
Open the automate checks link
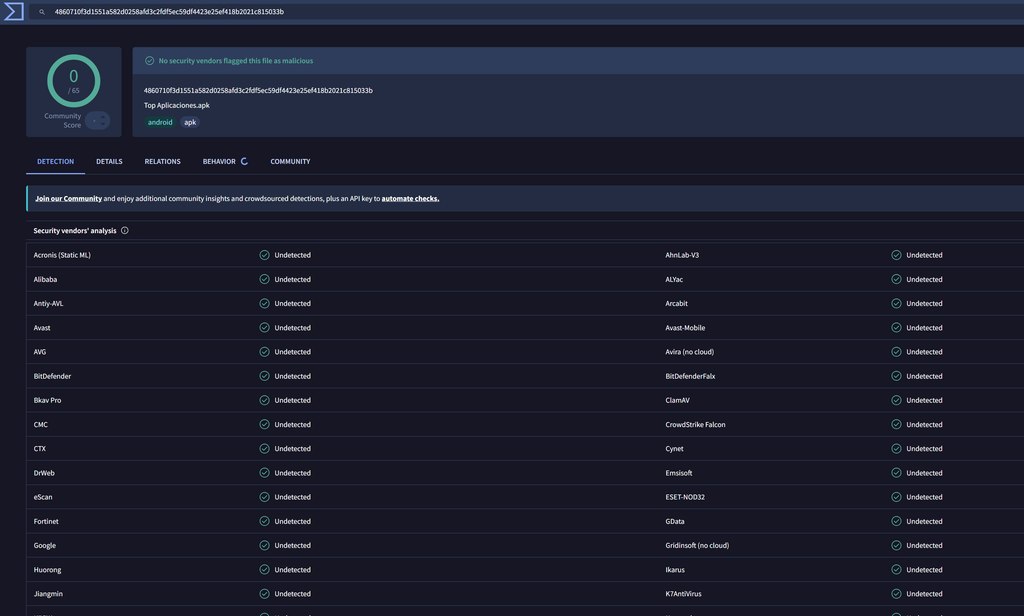tap(410, 199)
